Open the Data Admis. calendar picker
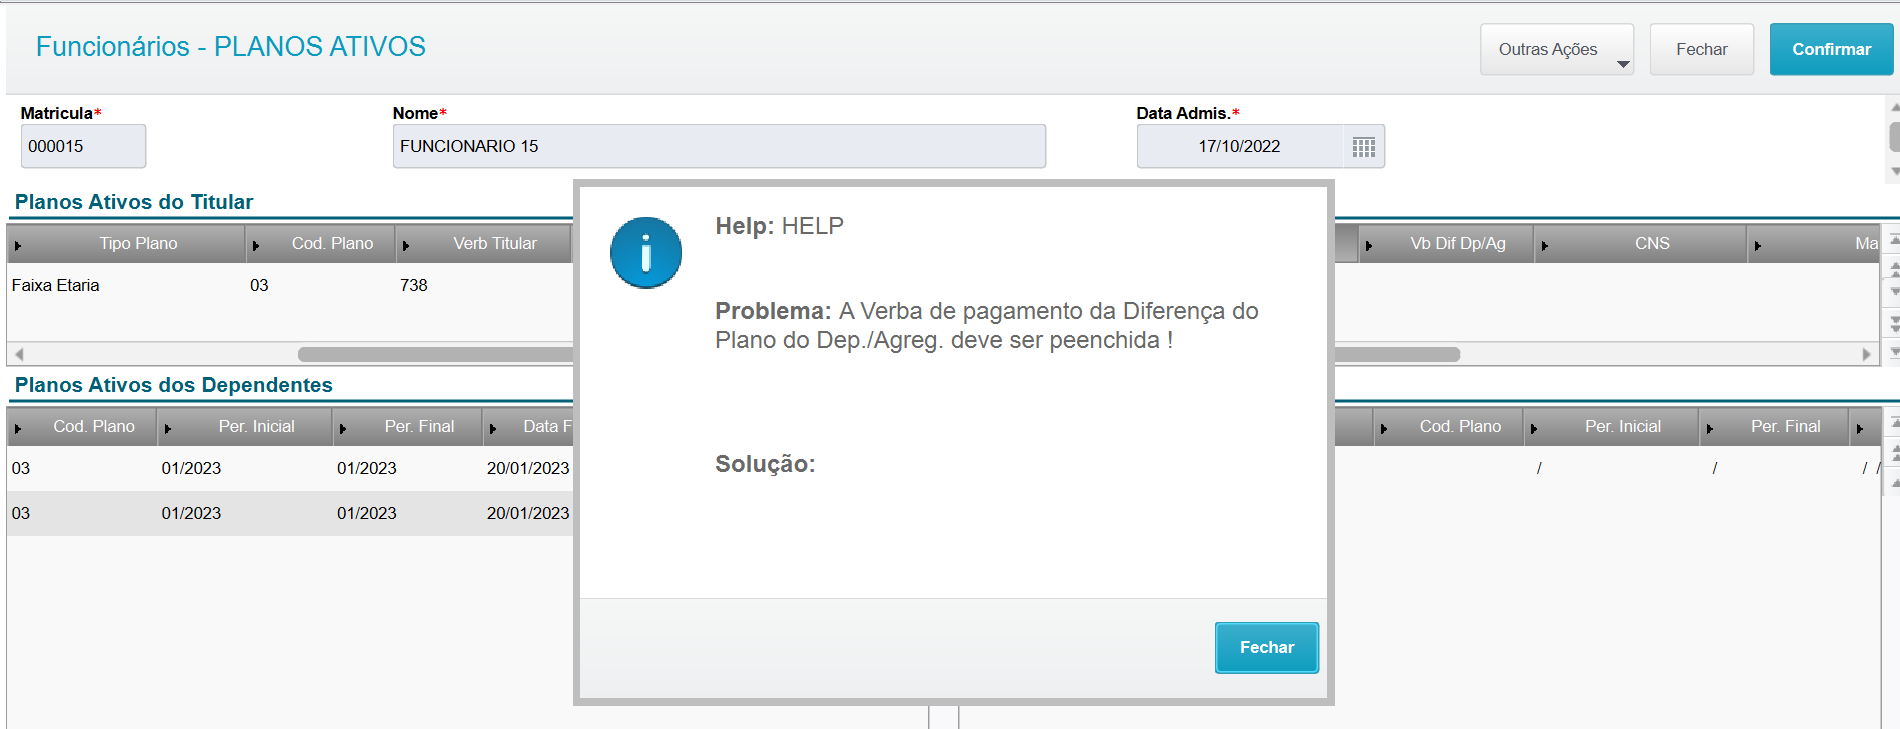 [x=1364, y=147]
